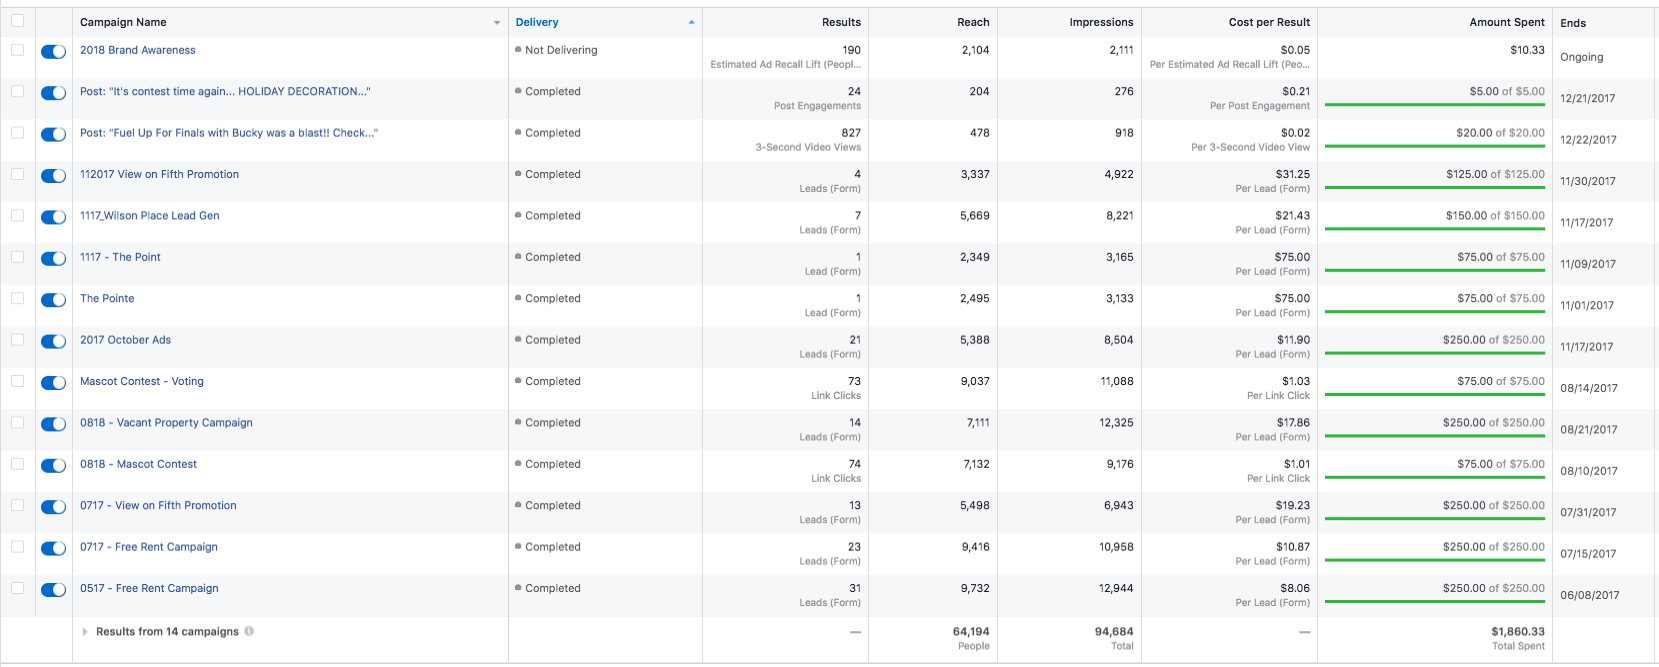The image size is (1659, 667).
Task: Click the Delivery column sort arrow
Action: tap(691, 22)
